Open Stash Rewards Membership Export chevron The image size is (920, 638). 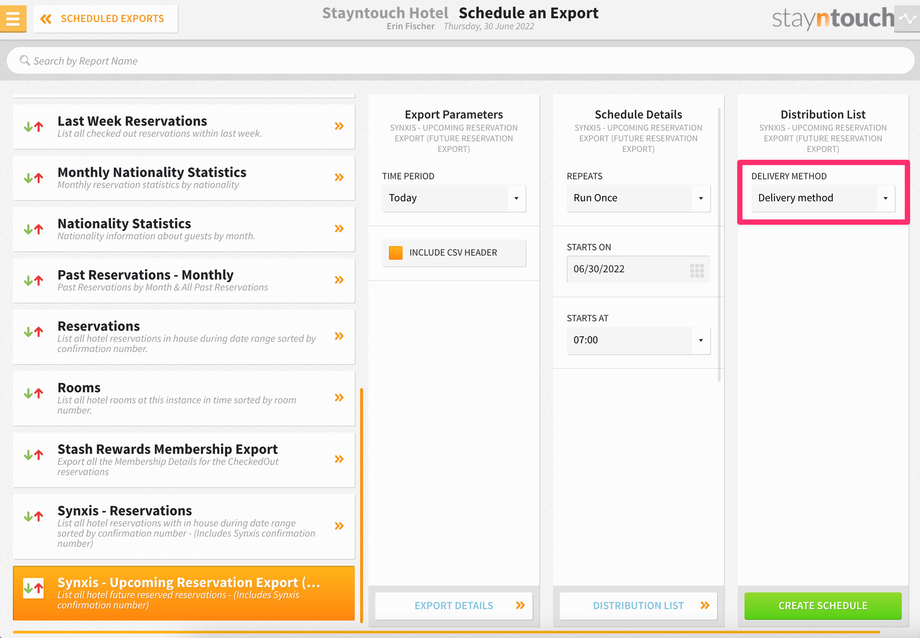(x=339, y=459)
